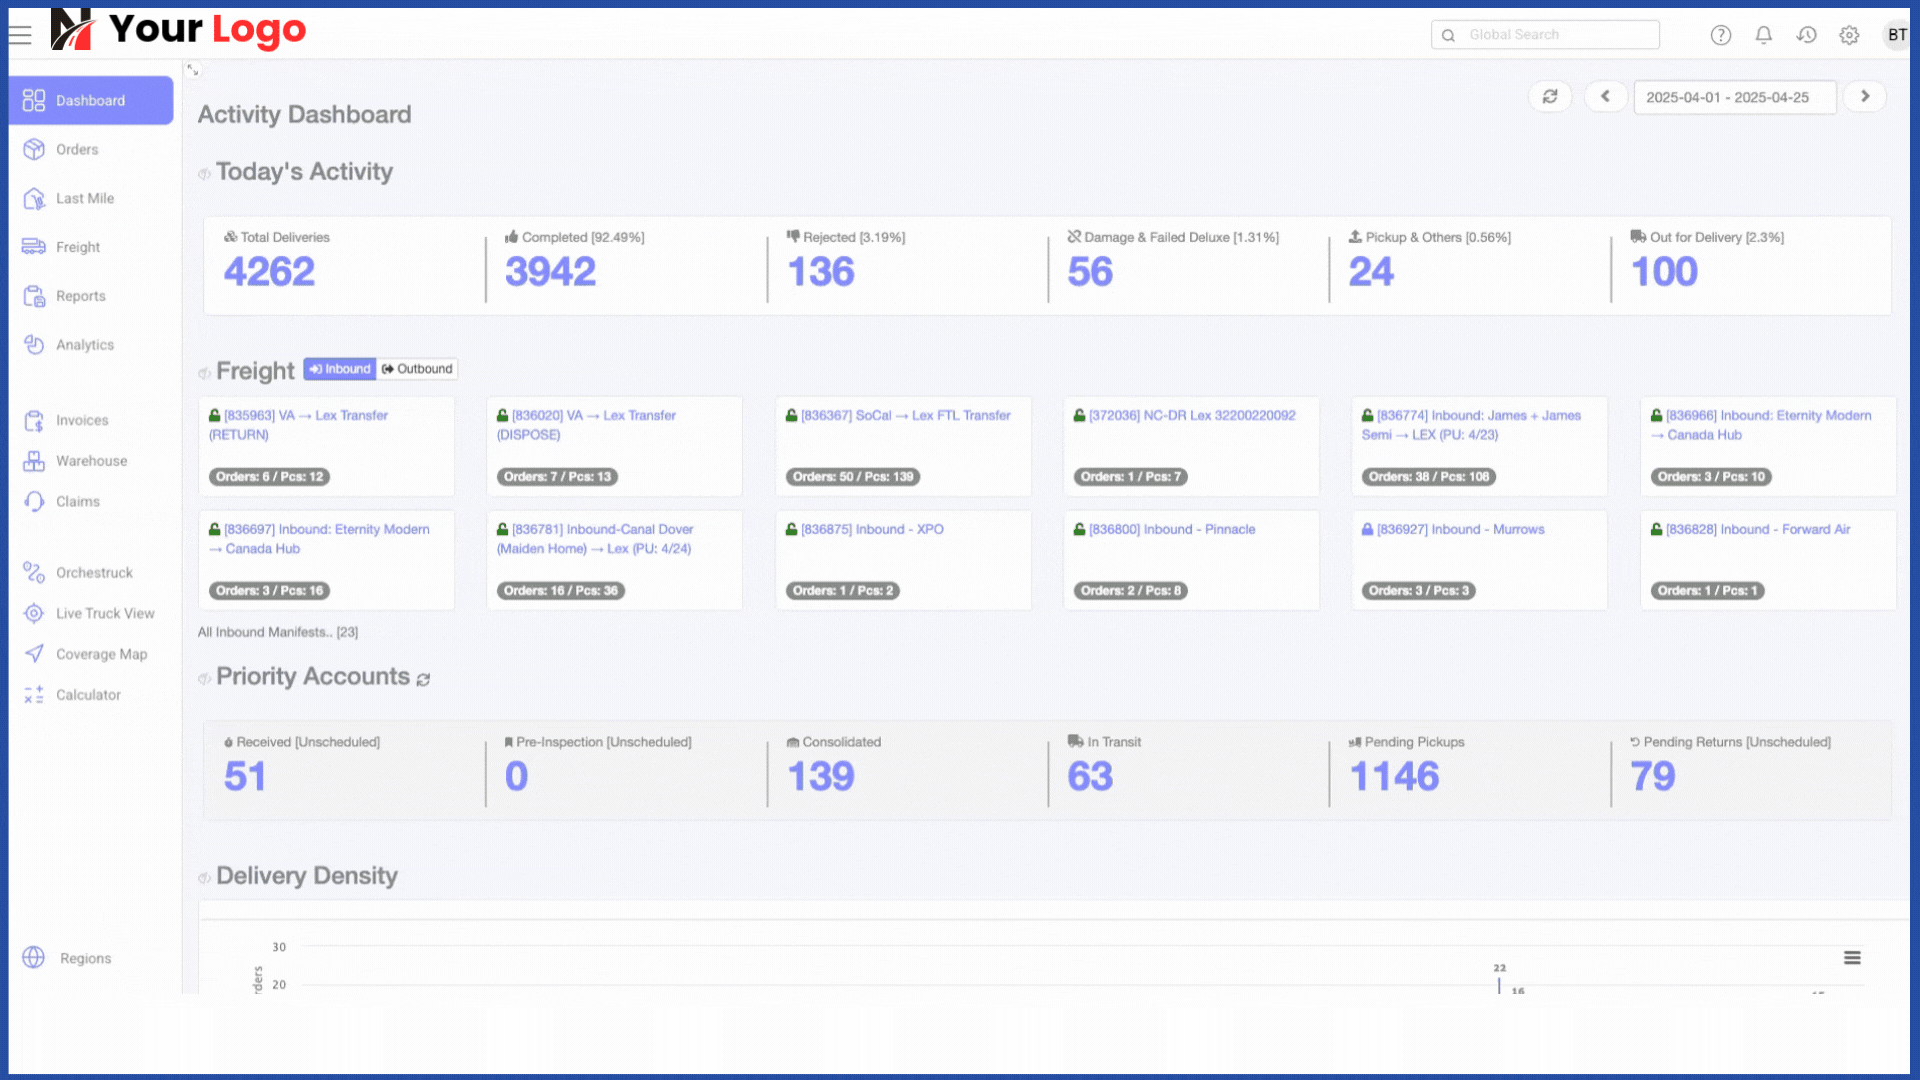
Task: Open the hamburger menu icon
Action: coord(20,34)
